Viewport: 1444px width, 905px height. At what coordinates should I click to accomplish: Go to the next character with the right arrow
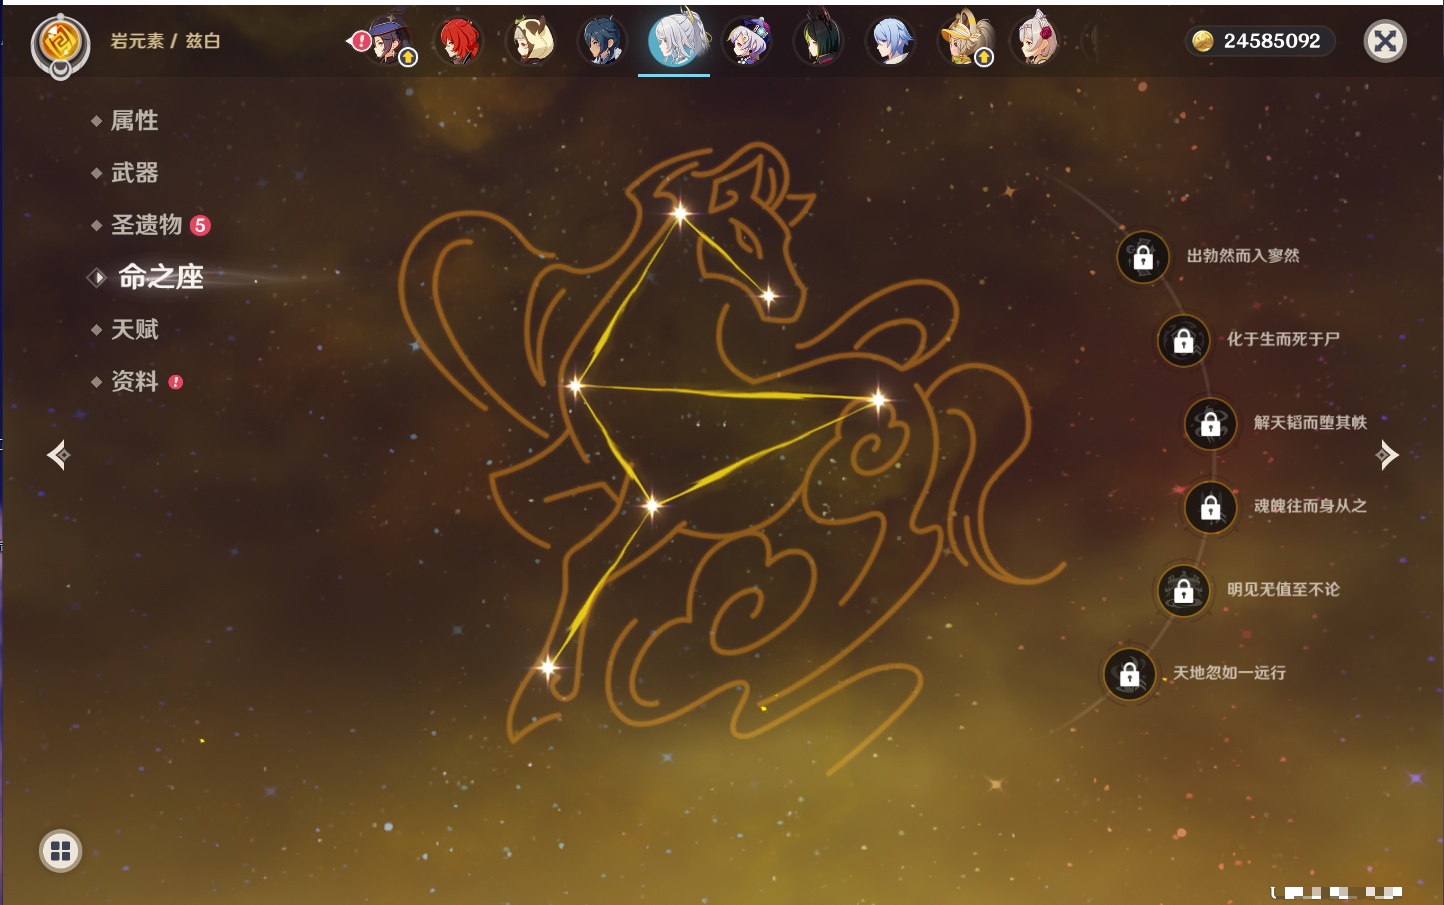1386,455
